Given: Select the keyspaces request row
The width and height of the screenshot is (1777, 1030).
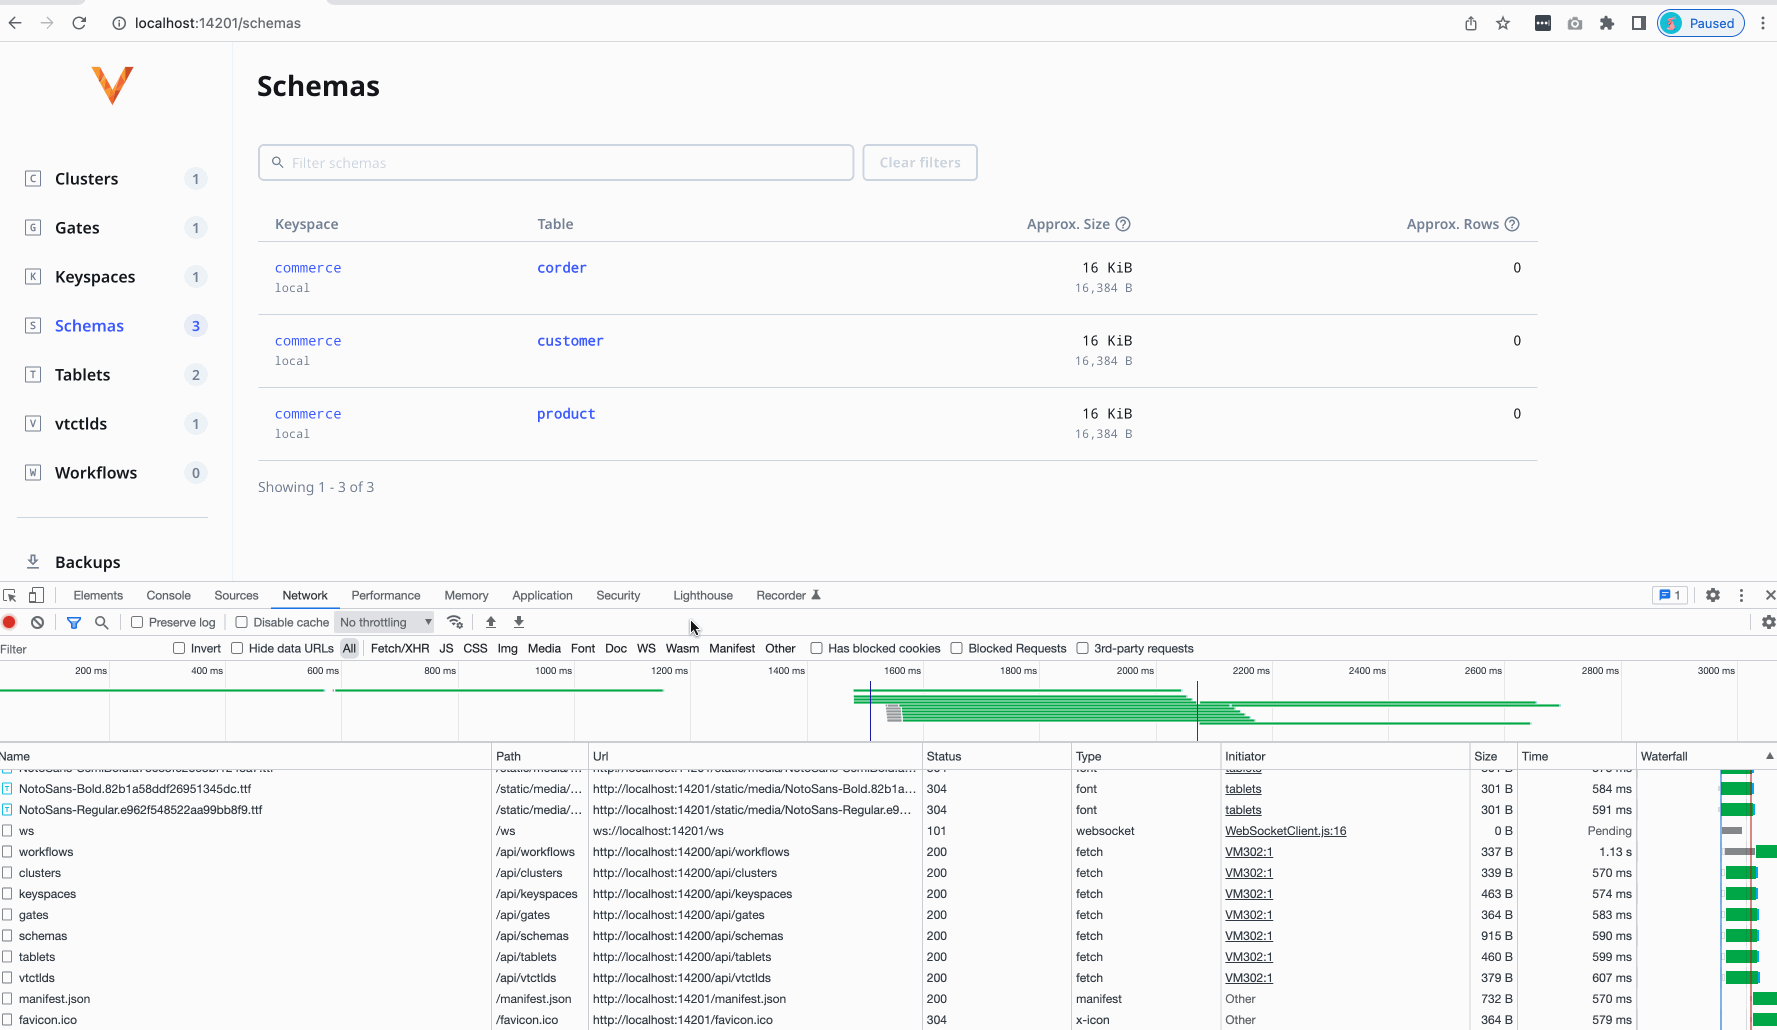Looking at the screenshot, I should click(888, 894).
